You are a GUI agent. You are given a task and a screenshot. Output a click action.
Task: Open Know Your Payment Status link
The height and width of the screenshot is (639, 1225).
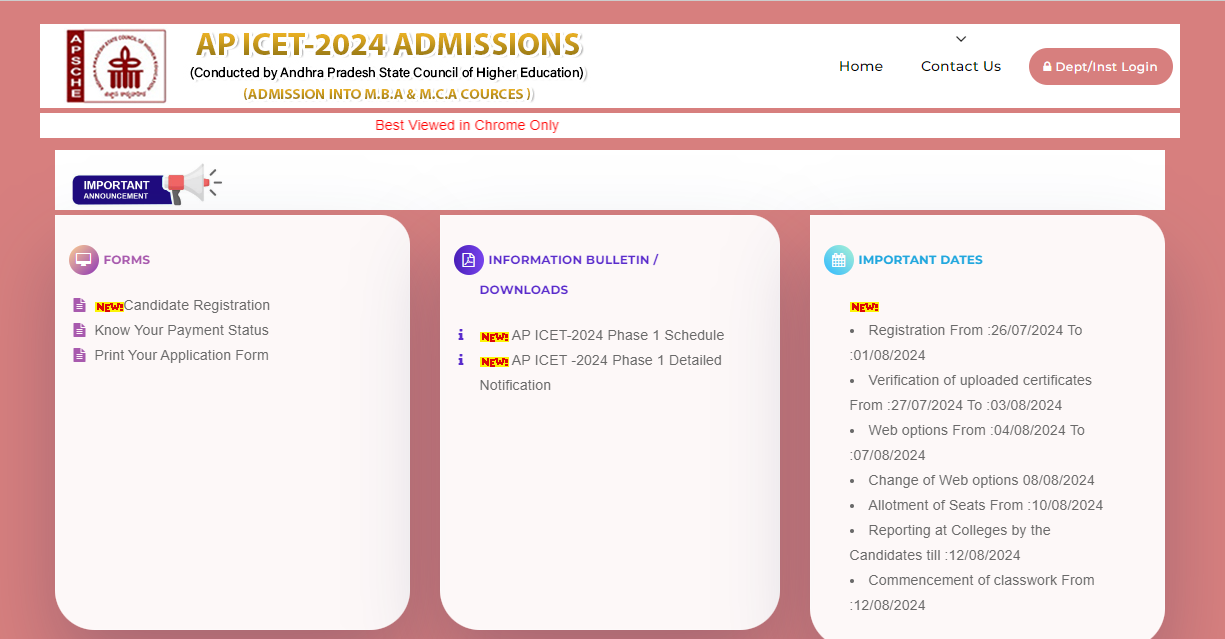[x=182, y=330]
